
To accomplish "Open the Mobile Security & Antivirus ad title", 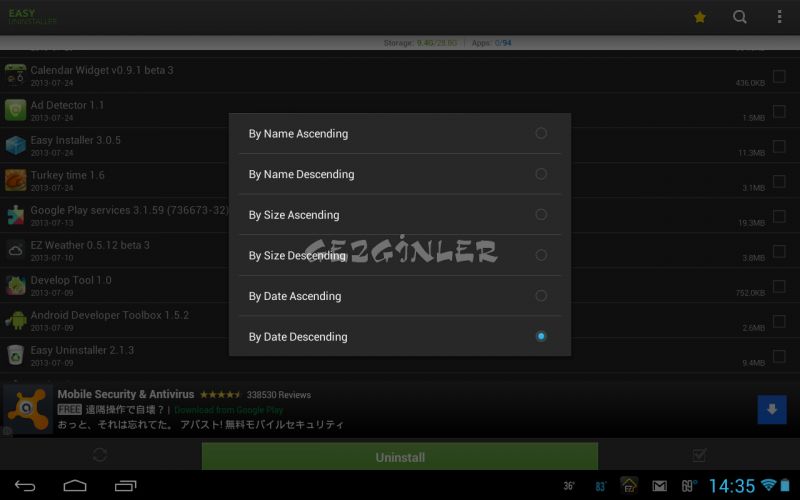I will coord(126,394).
